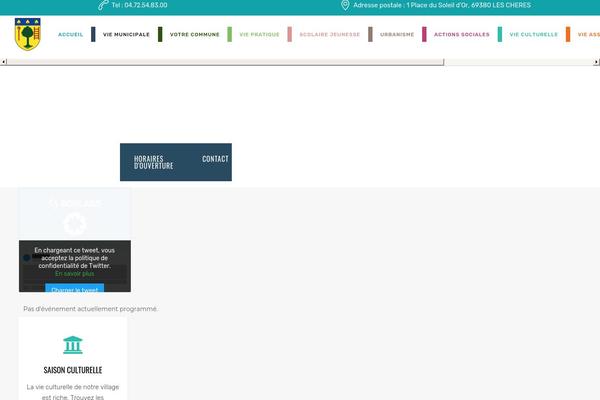Click the left arrow of horizontal scrollbar
Image resolution: width=600 pixels, height=400 pixels.
click(3, 62)
